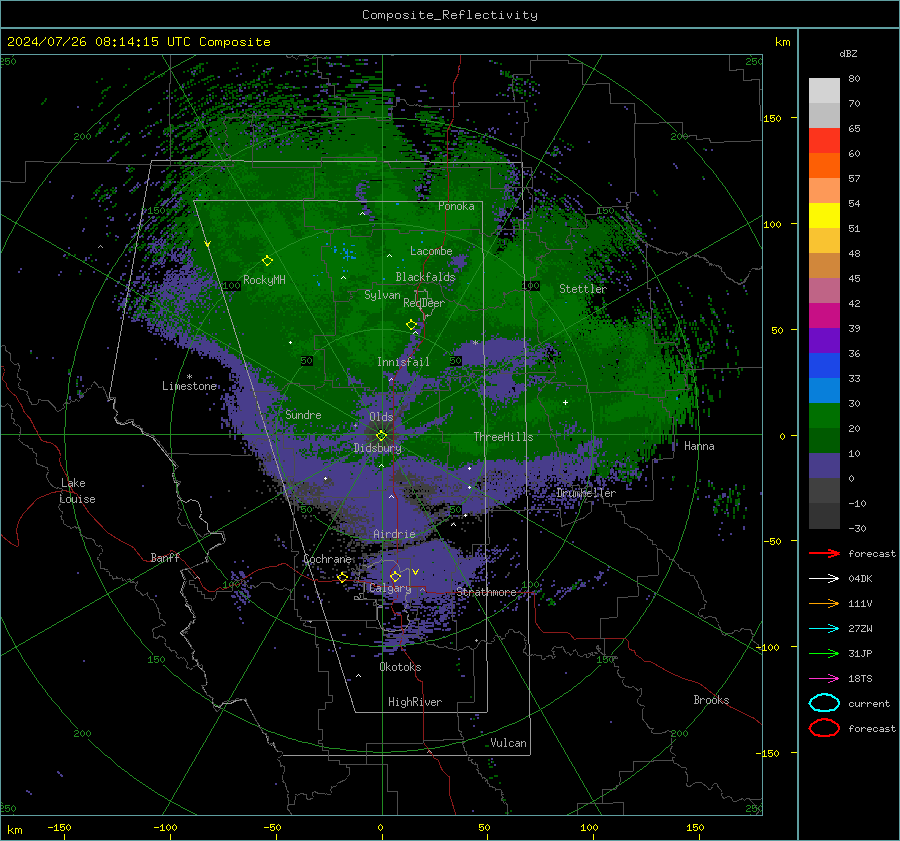Click the yellow radar marker at Olds
900x841 pixels.
click(382, 435)
